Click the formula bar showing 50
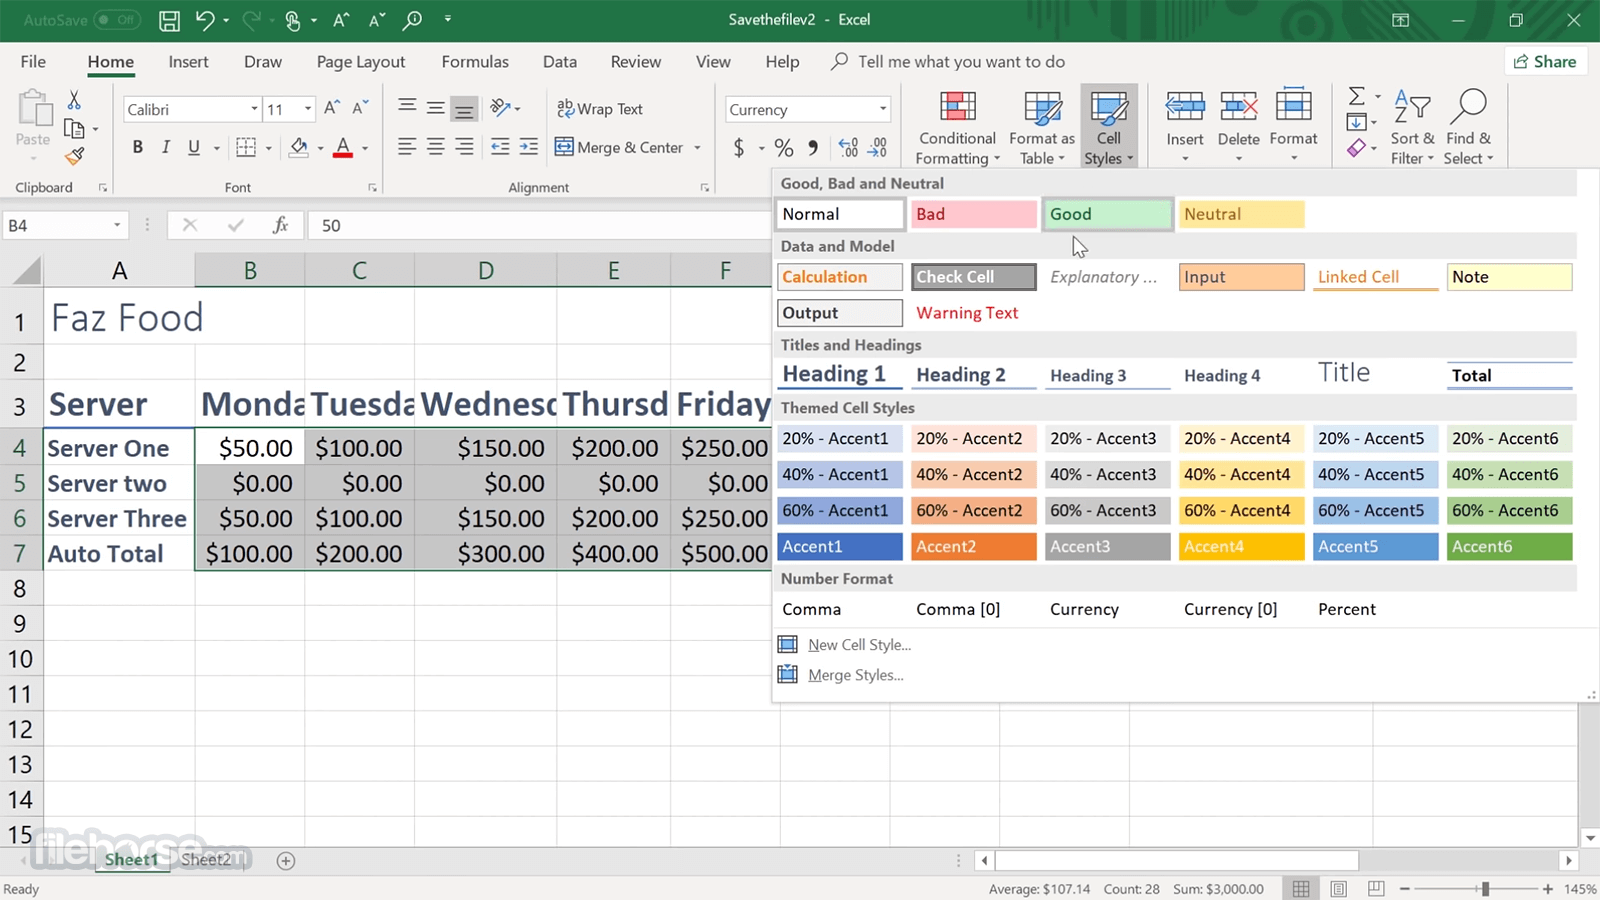Image resolution: width=1600 pixels, height=900 pixels. [540, 225]
